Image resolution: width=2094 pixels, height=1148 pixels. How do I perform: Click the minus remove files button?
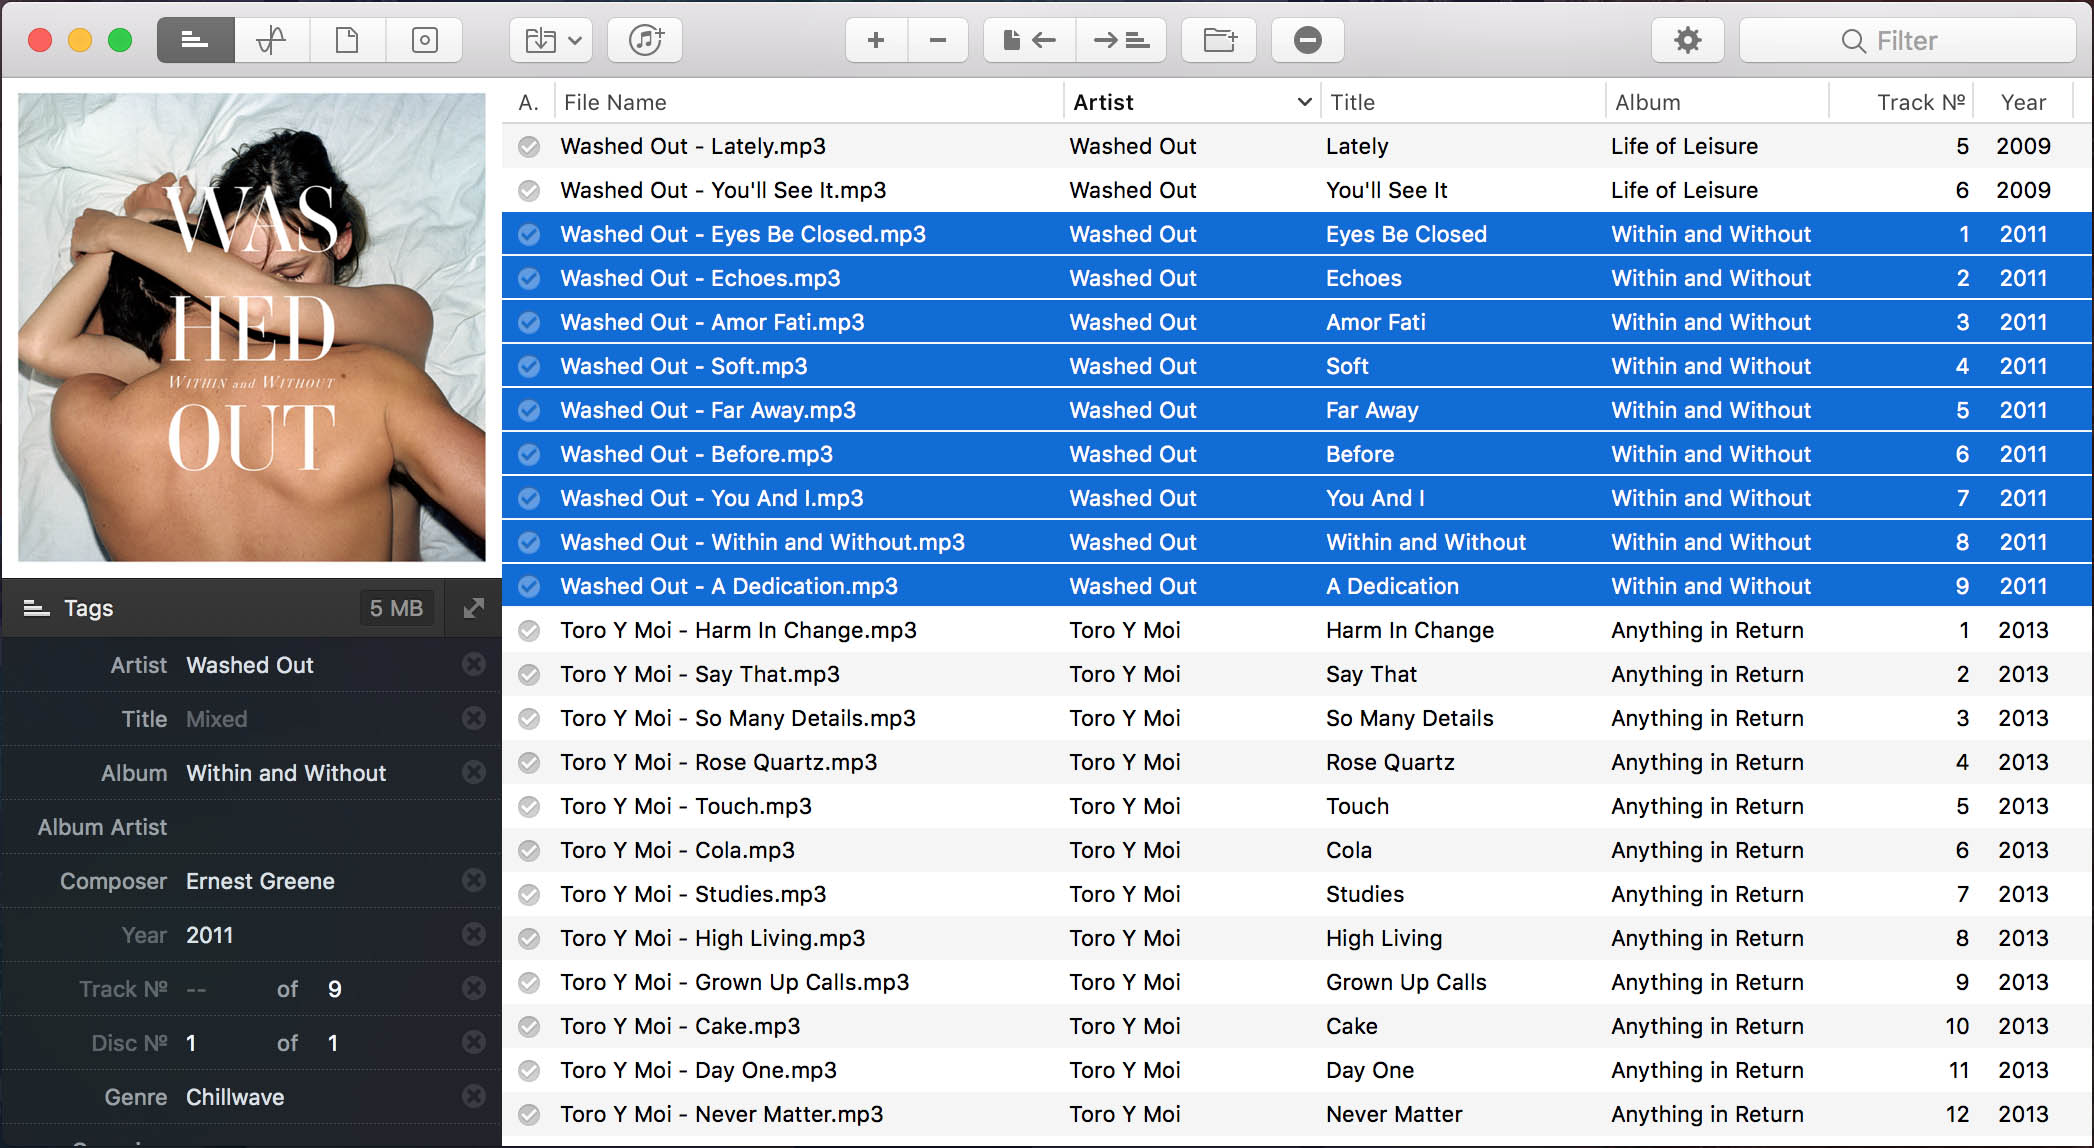938,40
